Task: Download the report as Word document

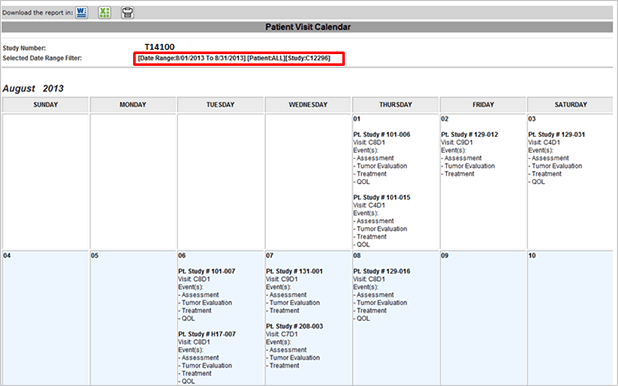Action: point(82,12)
